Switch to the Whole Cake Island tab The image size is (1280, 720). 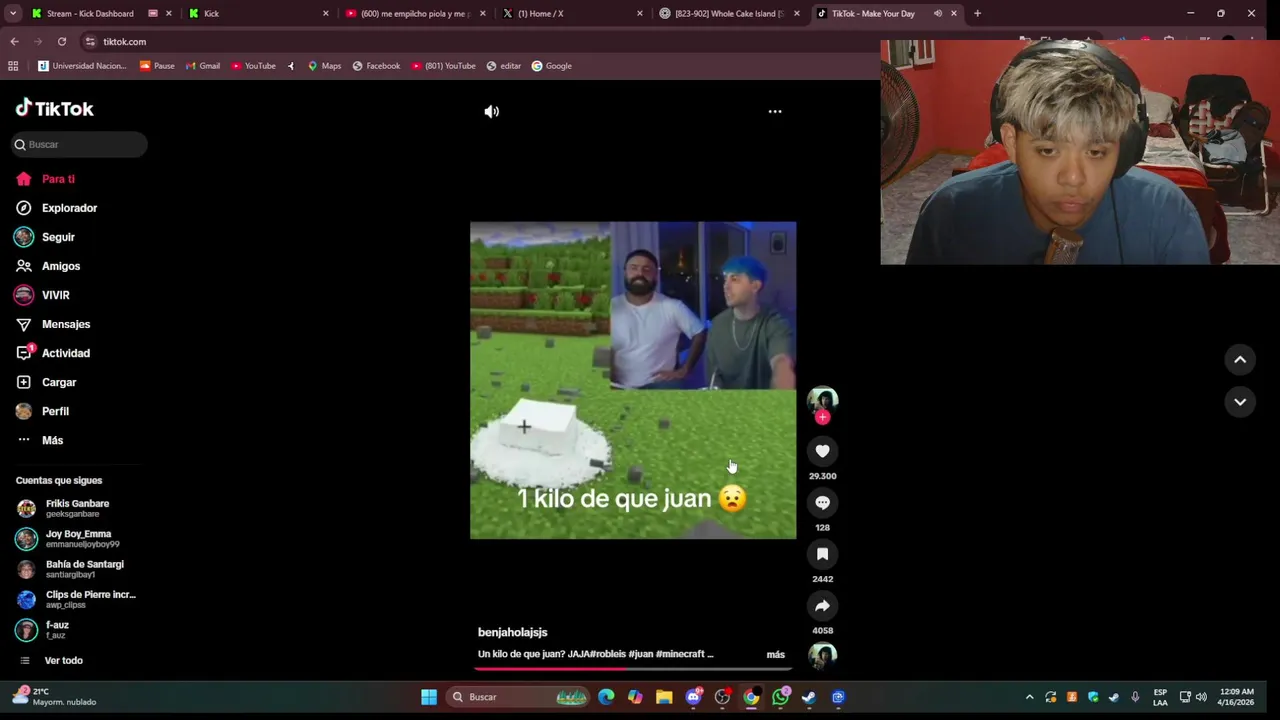[x=730, y=14]
